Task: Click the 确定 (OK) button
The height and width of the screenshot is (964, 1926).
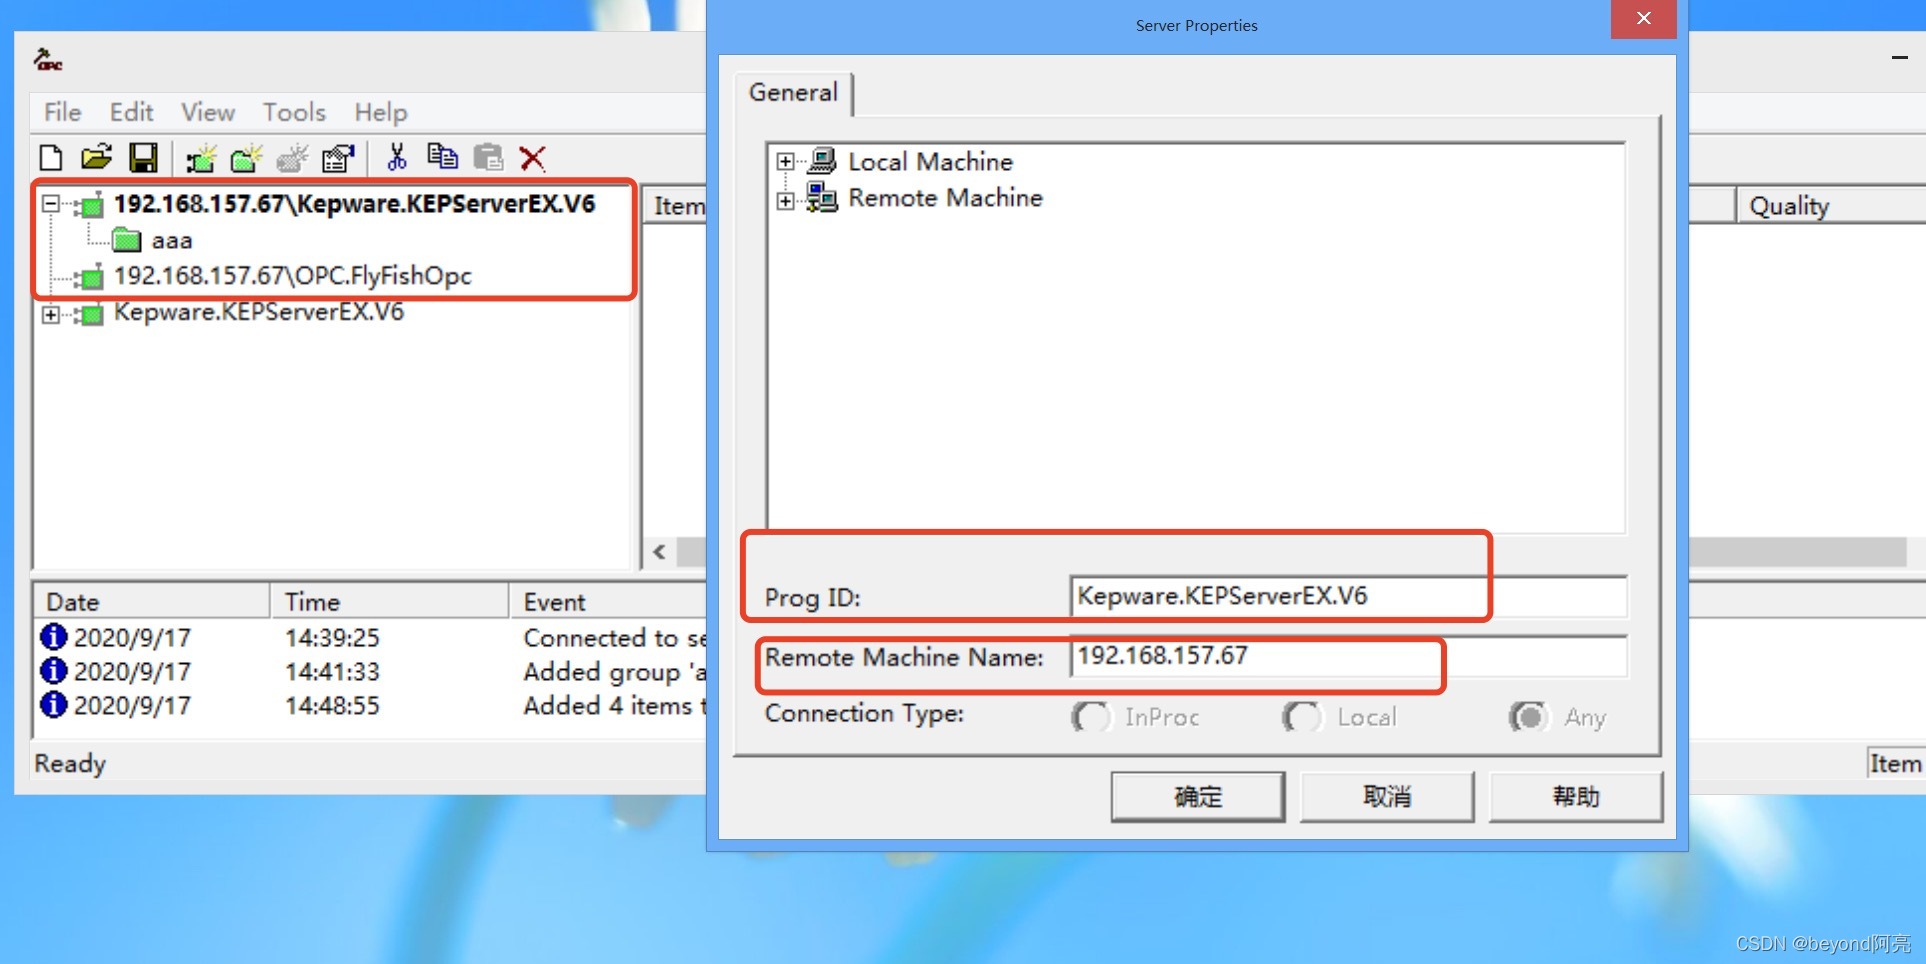Action: tap(1198, 796)
